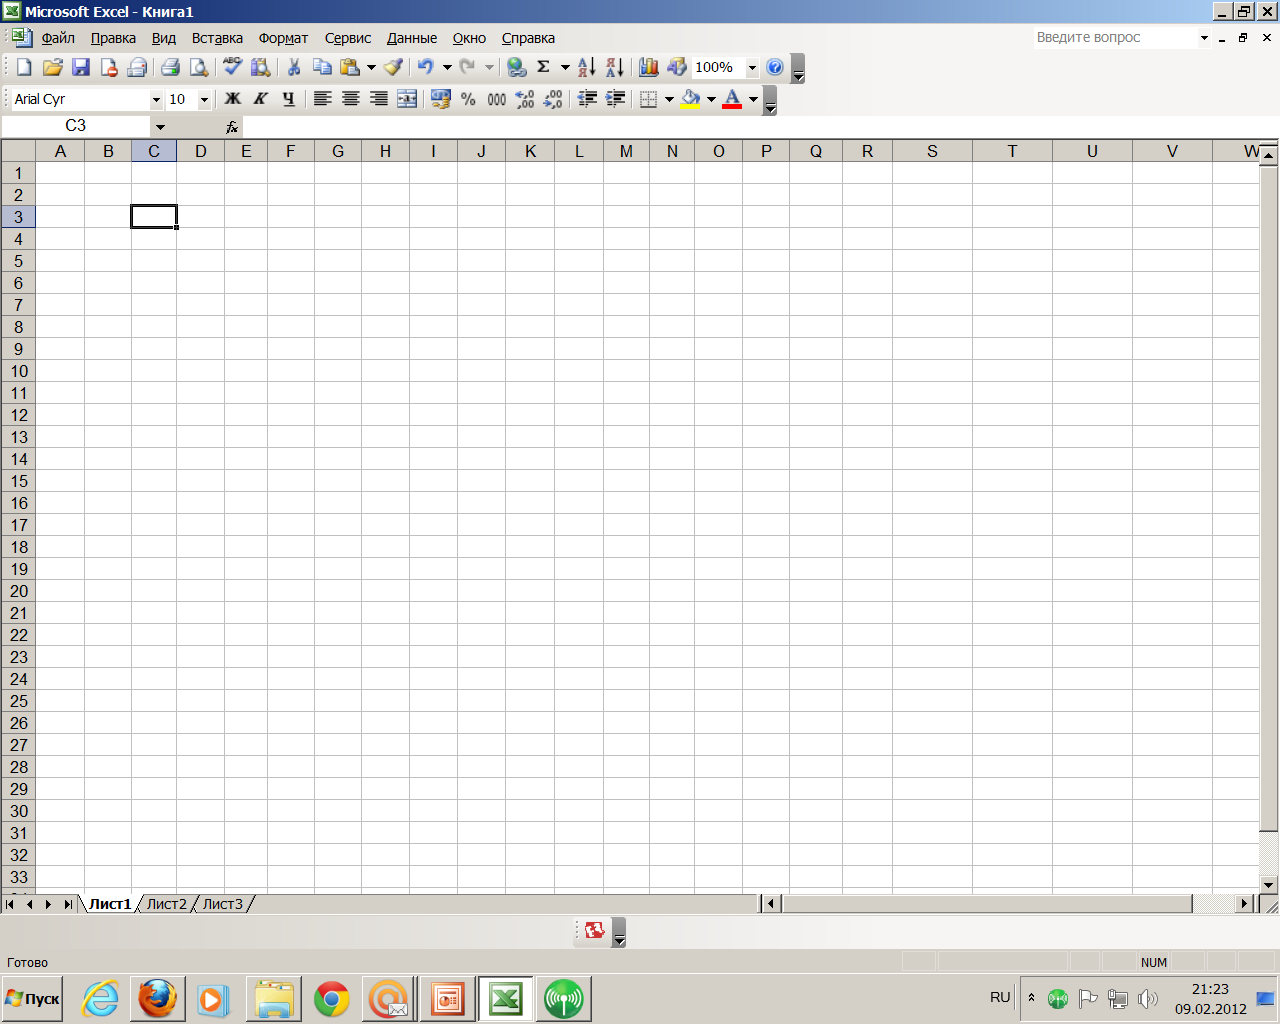The width and height of the screenshot is (1280, 1024).
Task: Paste with clipboard icon
Action: point(350,67)
